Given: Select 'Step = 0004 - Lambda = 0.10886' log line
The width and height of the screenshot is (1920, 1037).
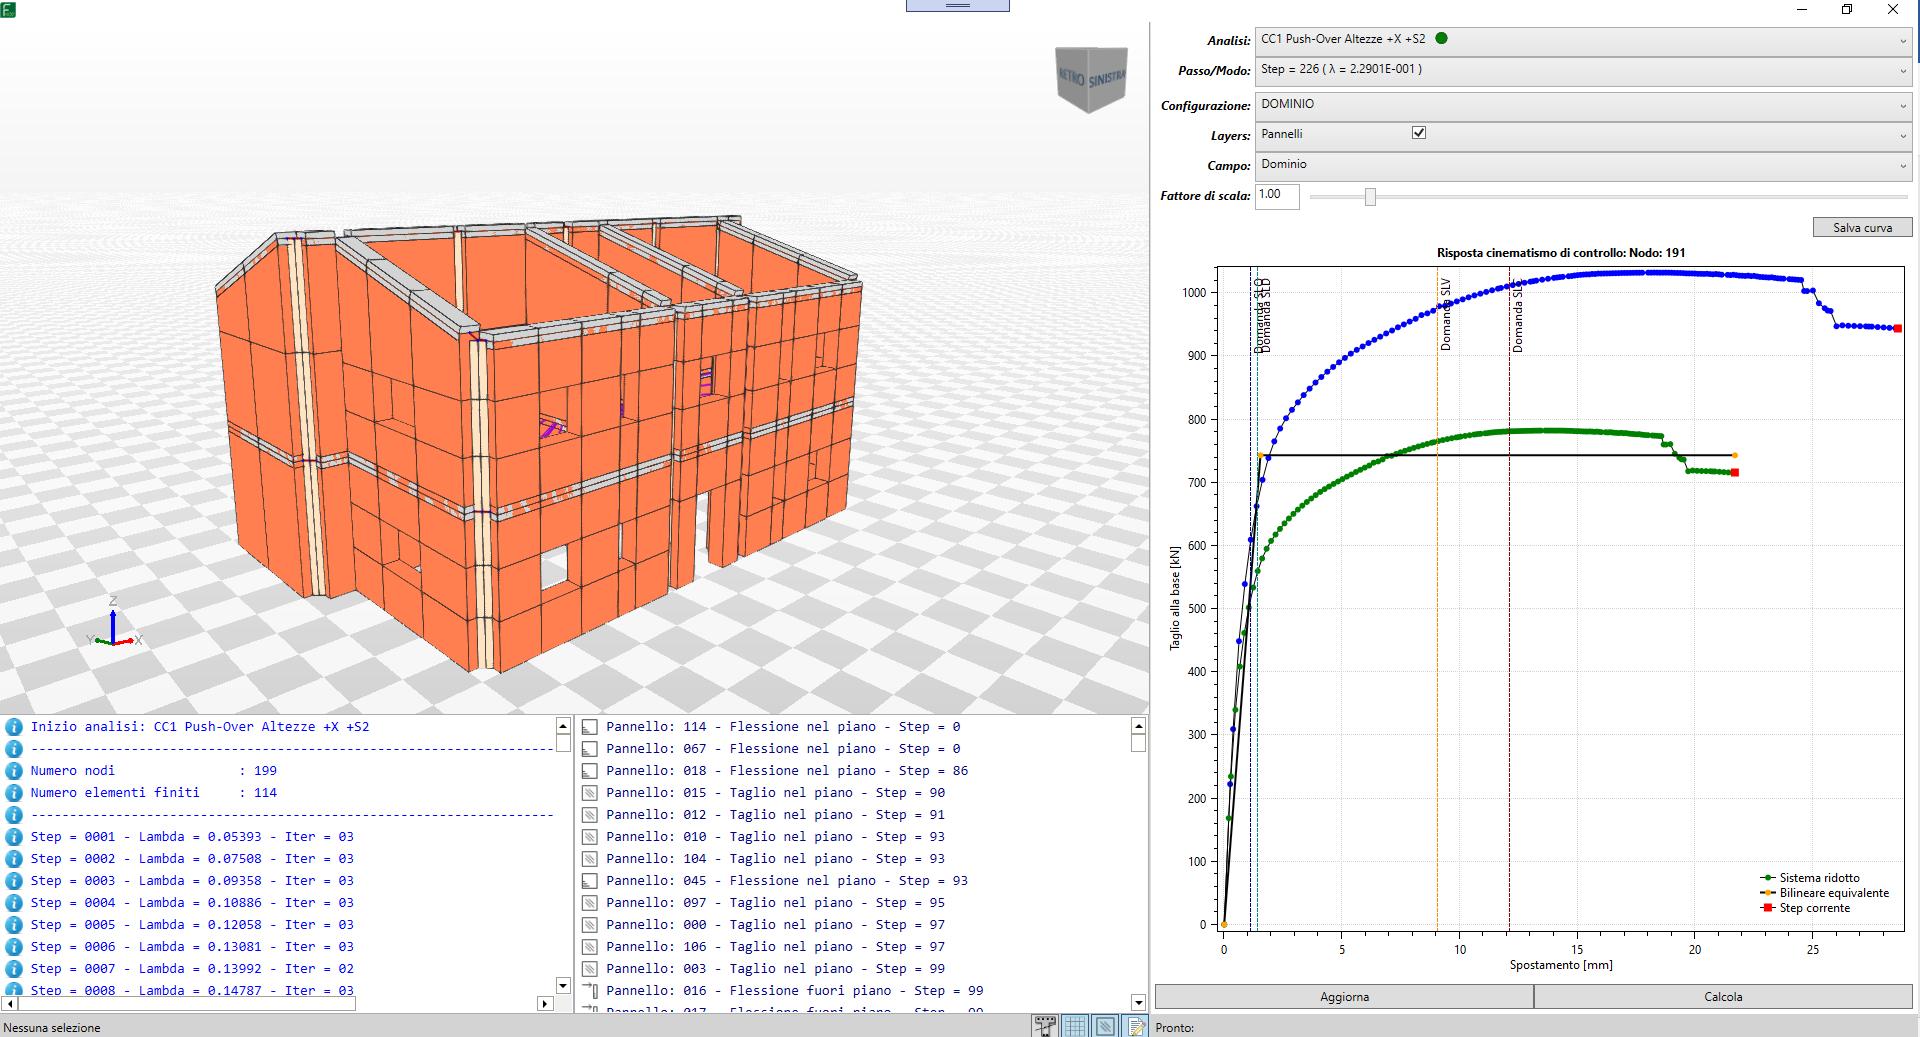Looking at the screenshot, I should tap(192, 903).
